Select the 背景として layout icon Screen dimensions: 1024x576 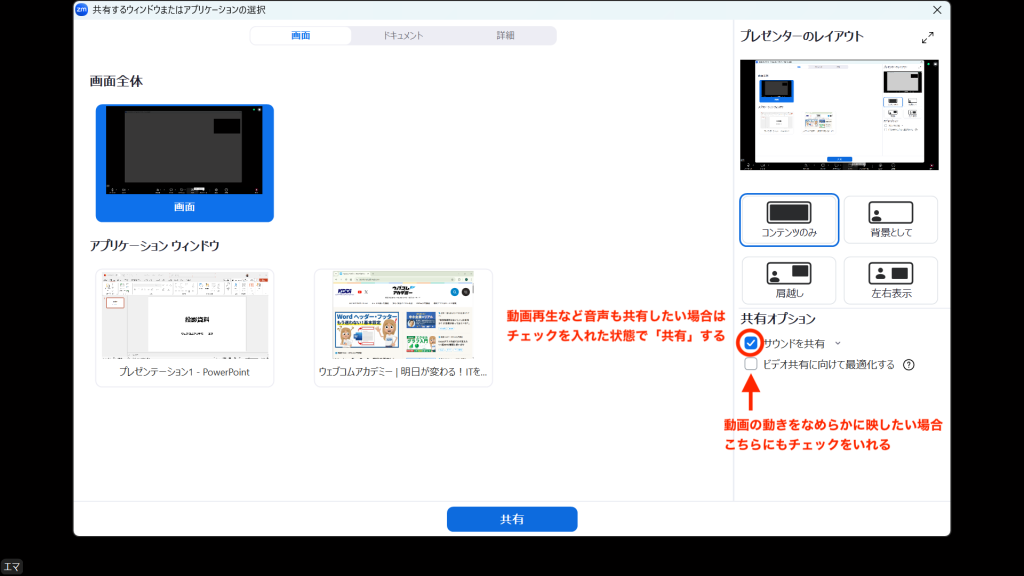click(x=889, y=219)
